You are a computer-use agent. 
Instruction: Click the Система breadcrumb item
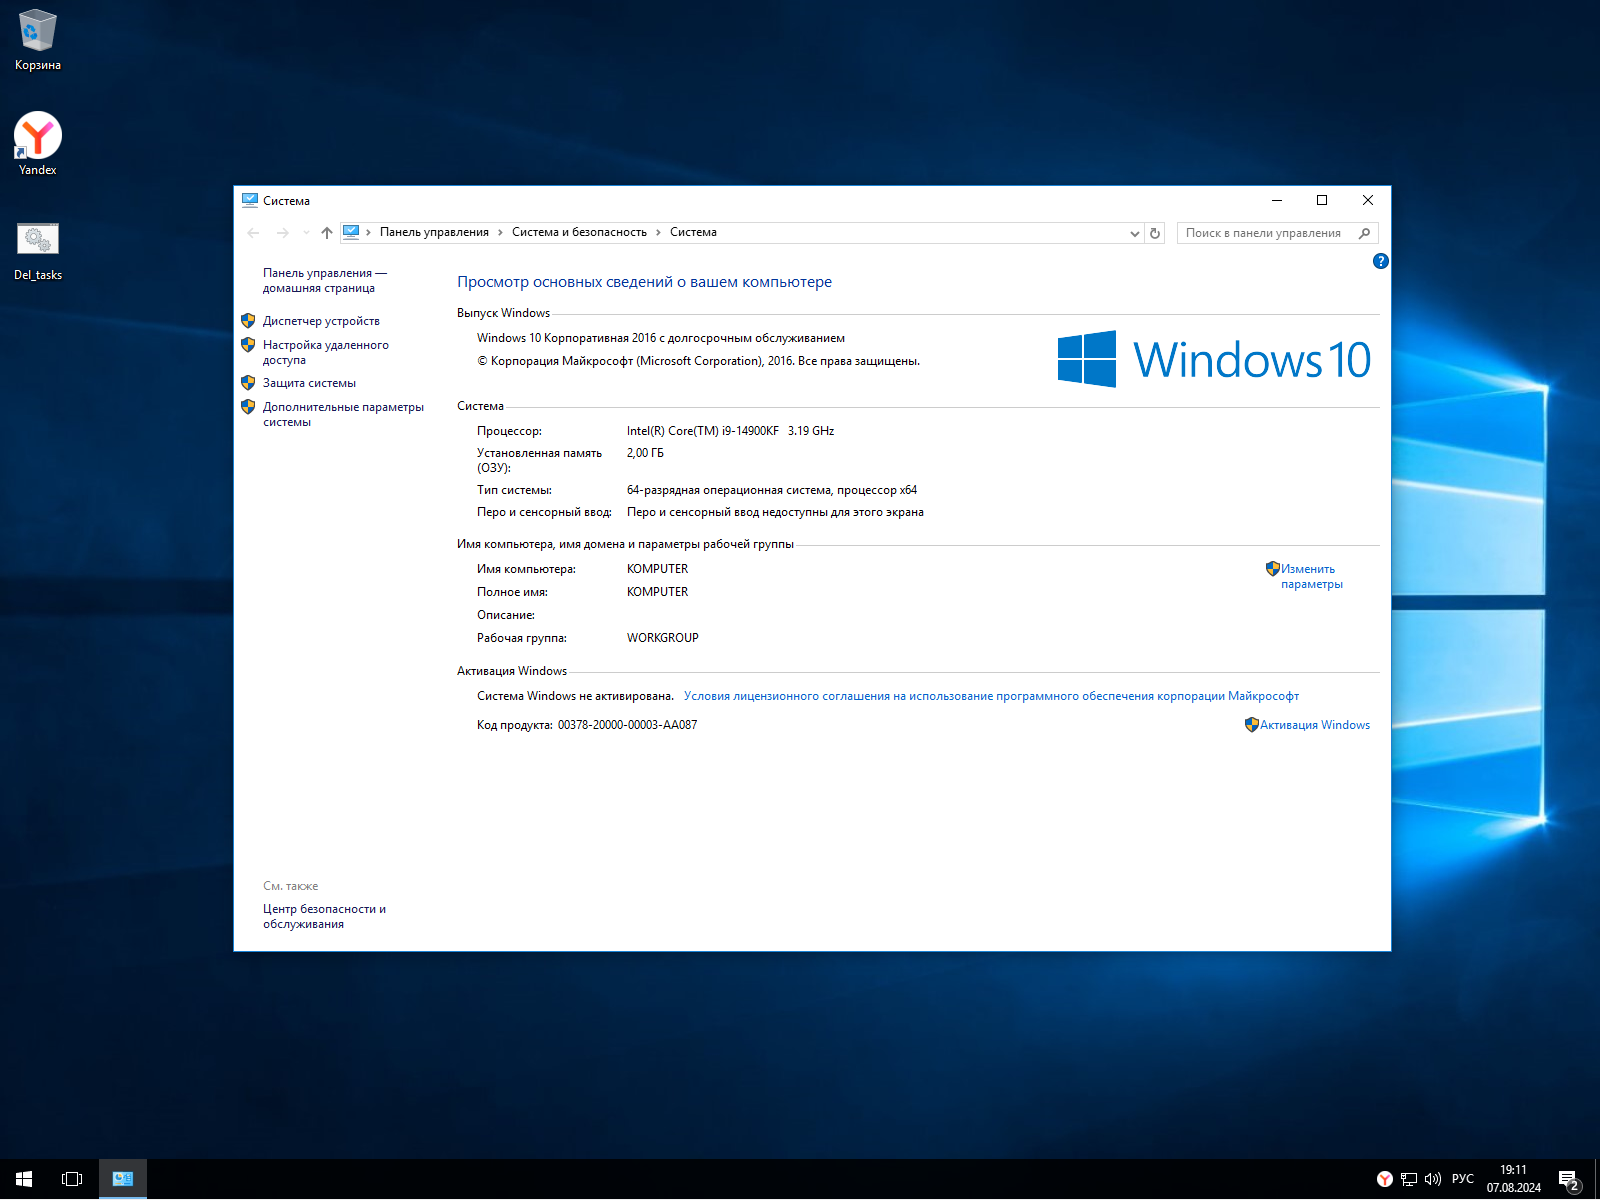[x=693, y=232]
